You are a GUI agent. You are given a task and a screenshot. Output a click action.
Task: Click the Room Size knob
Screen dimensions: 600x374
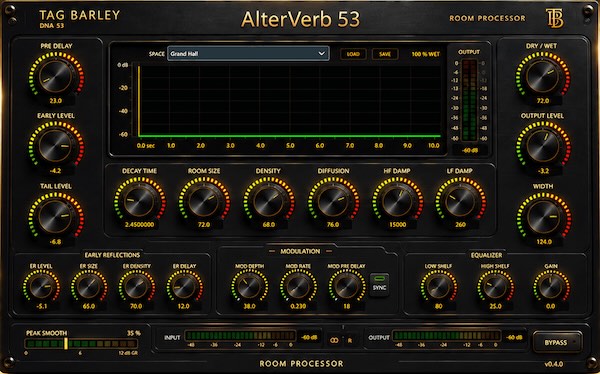(x=204, y=201)
